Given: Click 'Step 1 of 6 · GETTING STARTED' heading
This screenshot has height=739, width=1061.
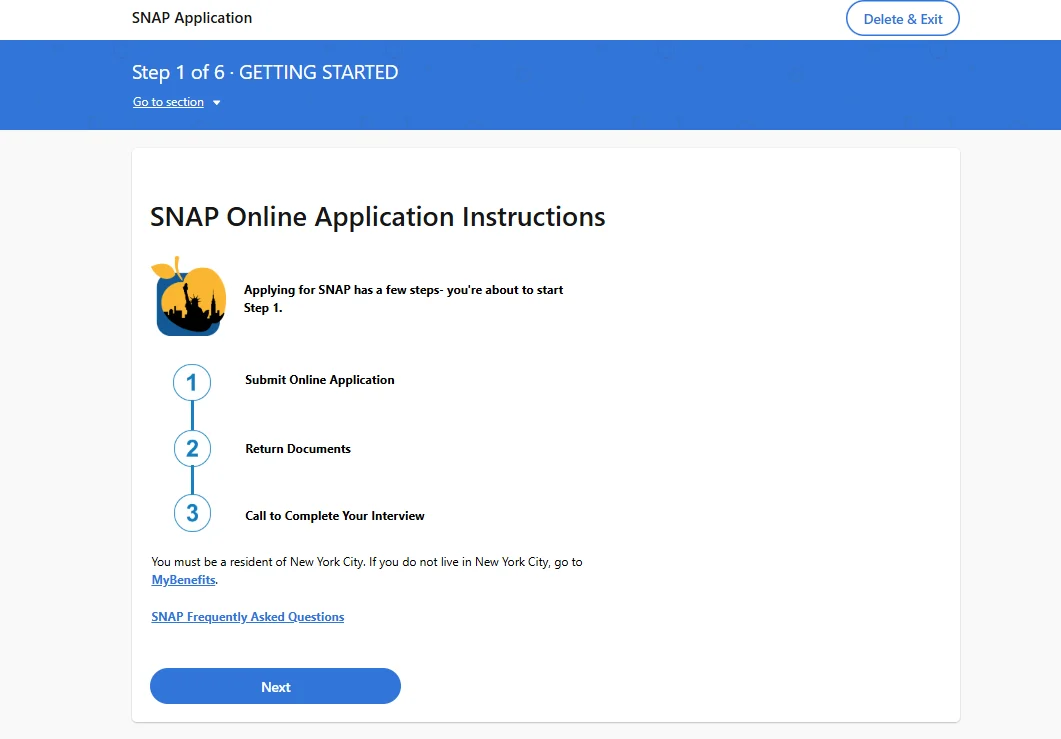Looking at the screenshot, I should pos(265,72).
